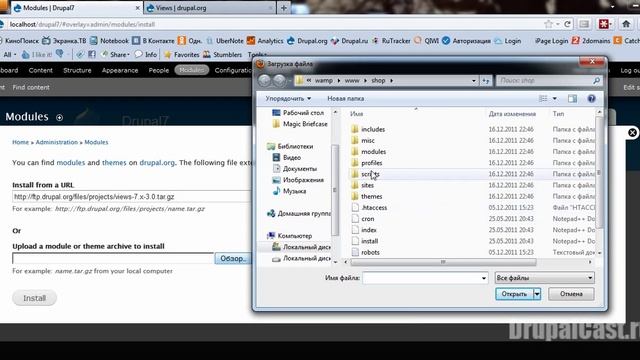This screenshot has width=640, height=360.
Task: Open Modules admin menu item
Action: [191, 70]
